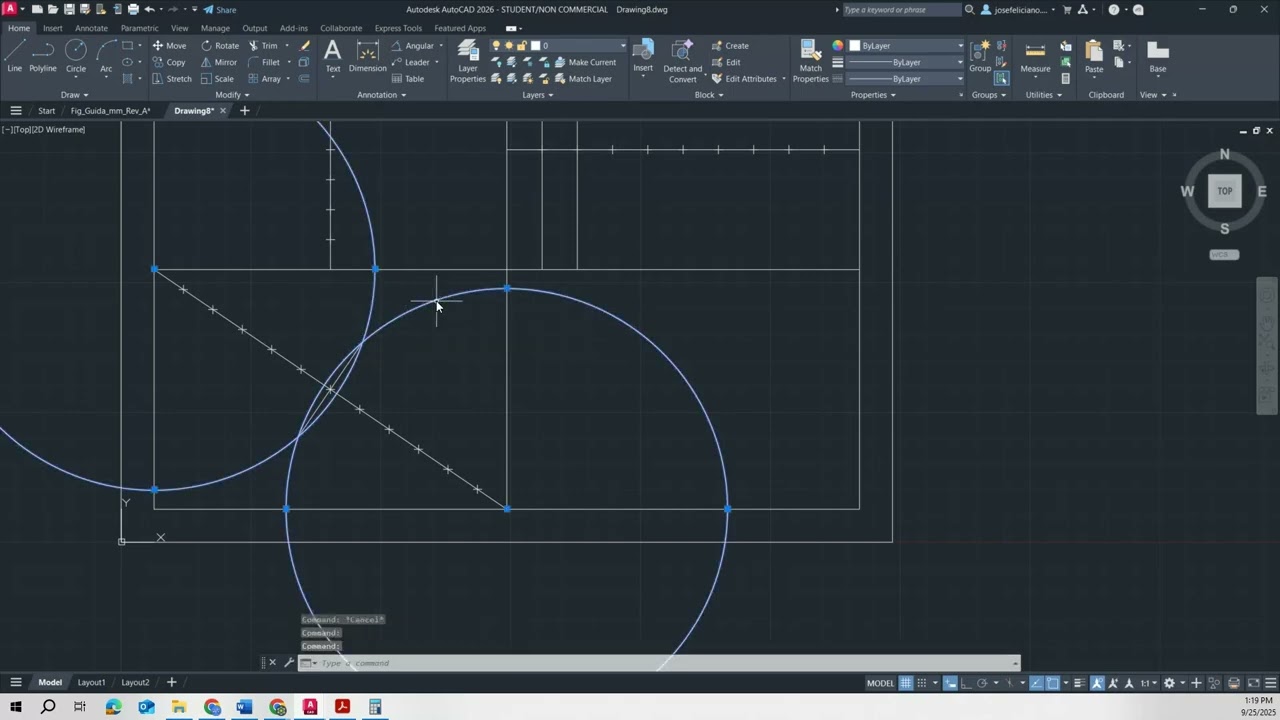Expand the Annotation panel
The height and width of the screenshot is (720, 1280).
tap(382, 95)
